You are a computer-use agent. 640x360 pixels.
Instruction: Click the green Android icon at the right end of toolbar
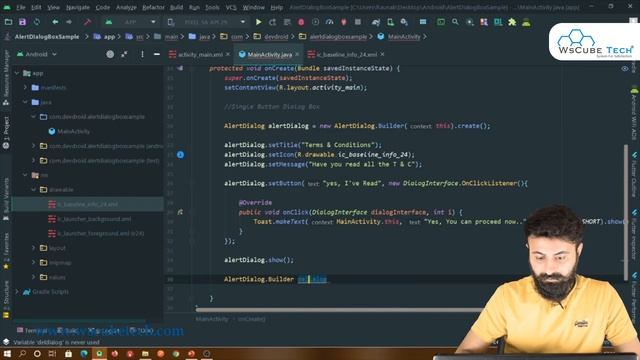[526, 22]
